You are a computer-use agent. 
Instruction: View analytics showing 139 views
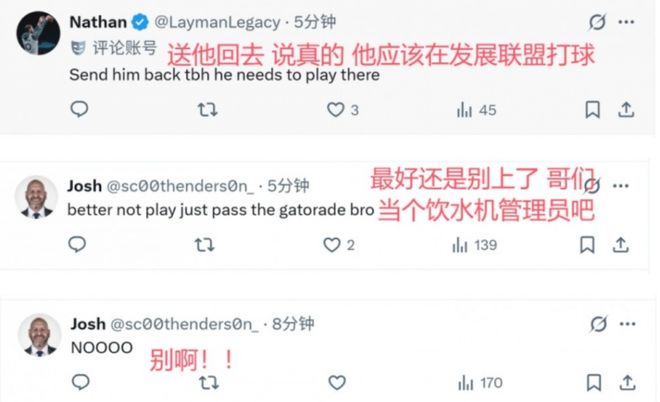pos(474,245)
